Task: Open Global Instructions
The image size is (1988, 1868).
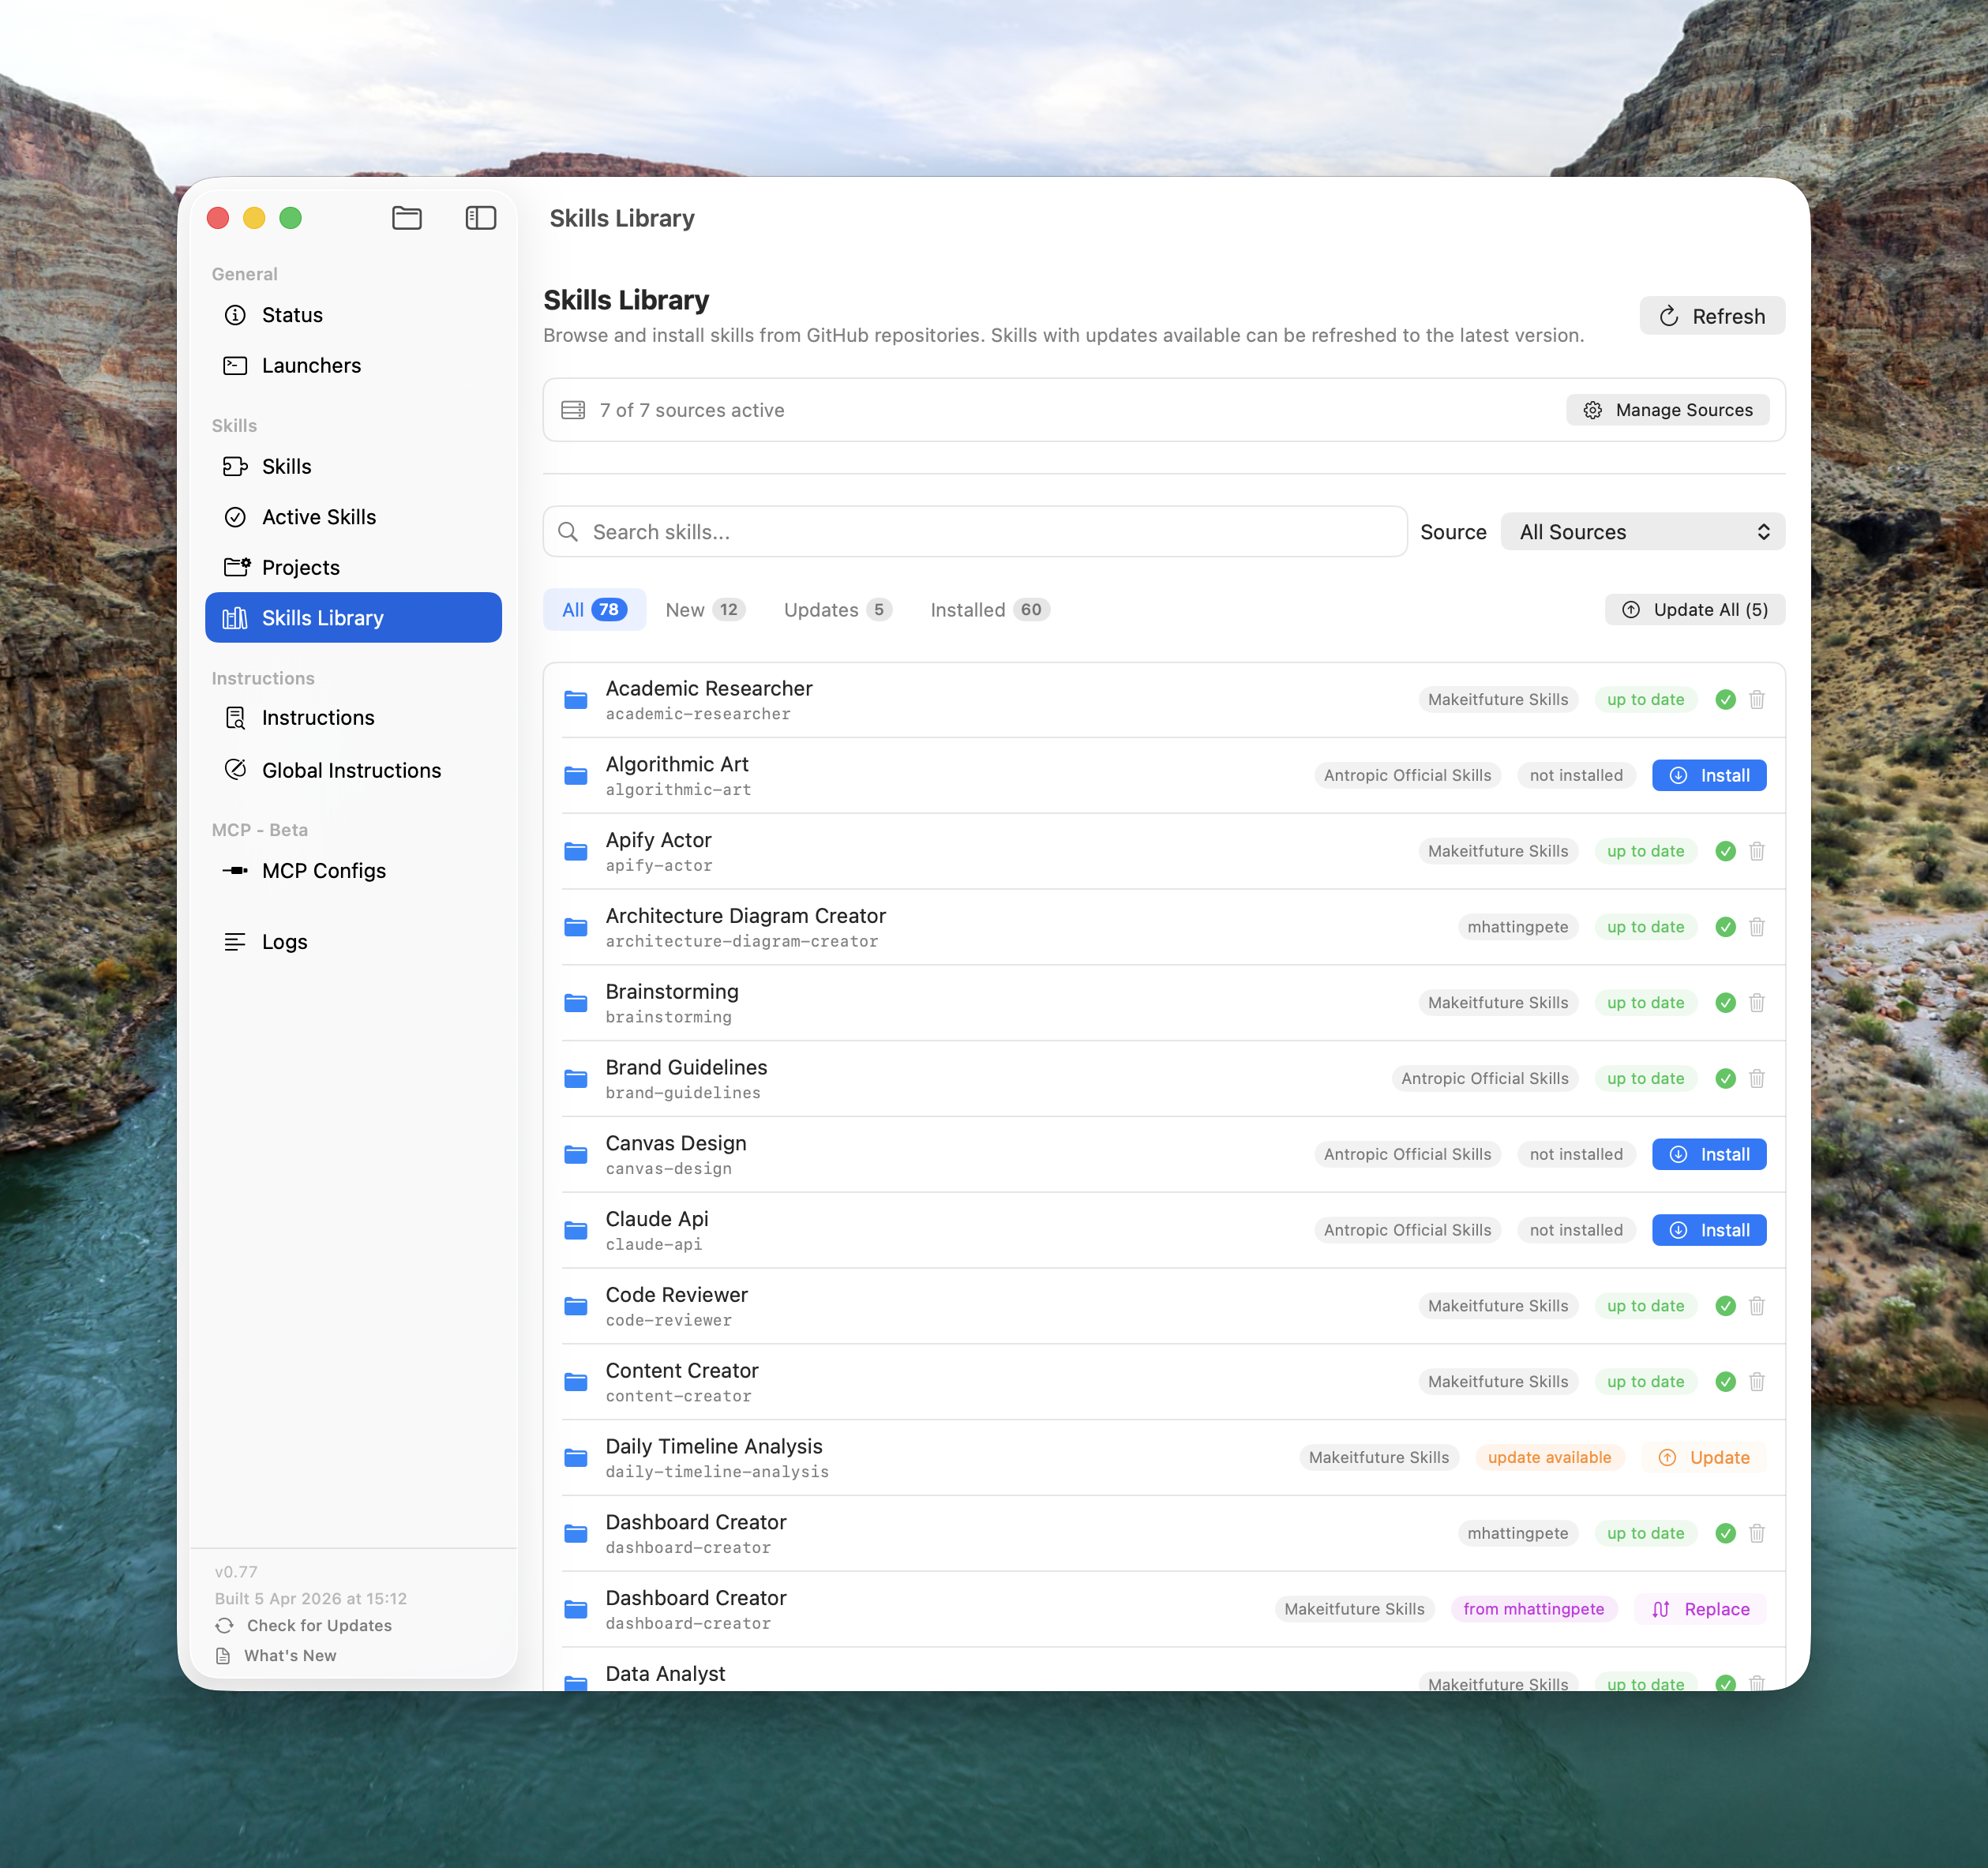Action: click(x=351, y=770)
